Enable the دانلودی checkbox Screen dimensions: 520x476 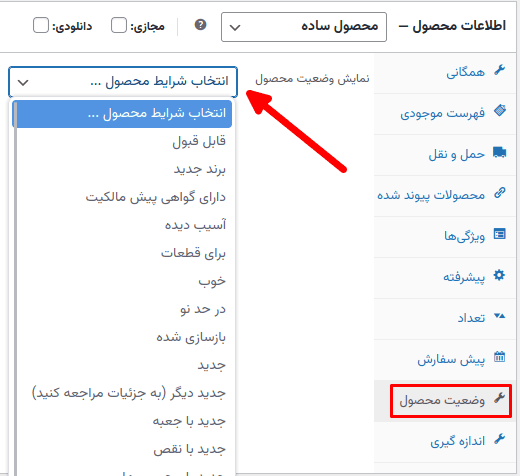[41, 25]
